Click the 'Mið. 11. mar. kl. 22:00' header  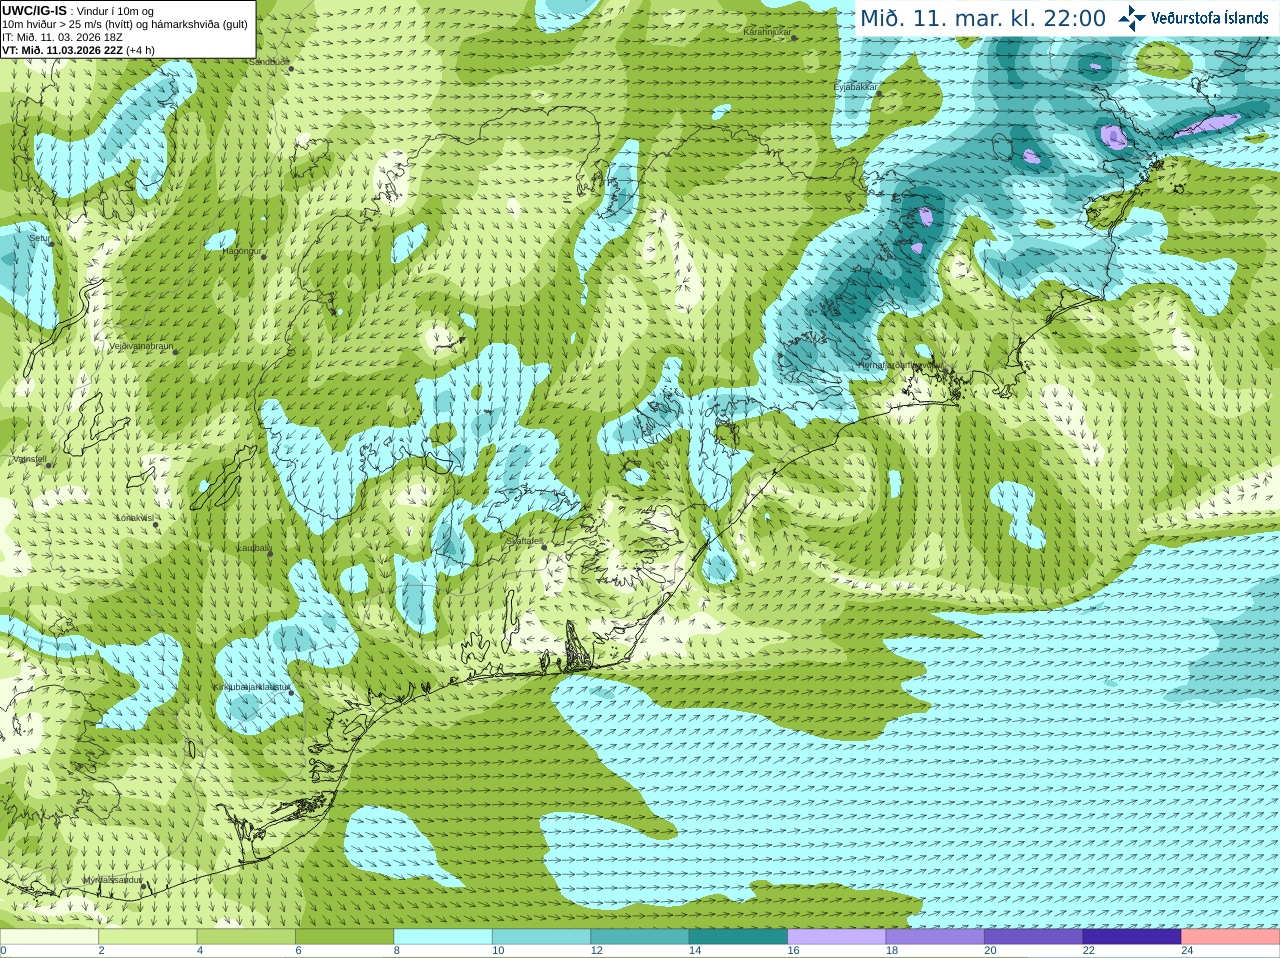click(x=983, y=18)
